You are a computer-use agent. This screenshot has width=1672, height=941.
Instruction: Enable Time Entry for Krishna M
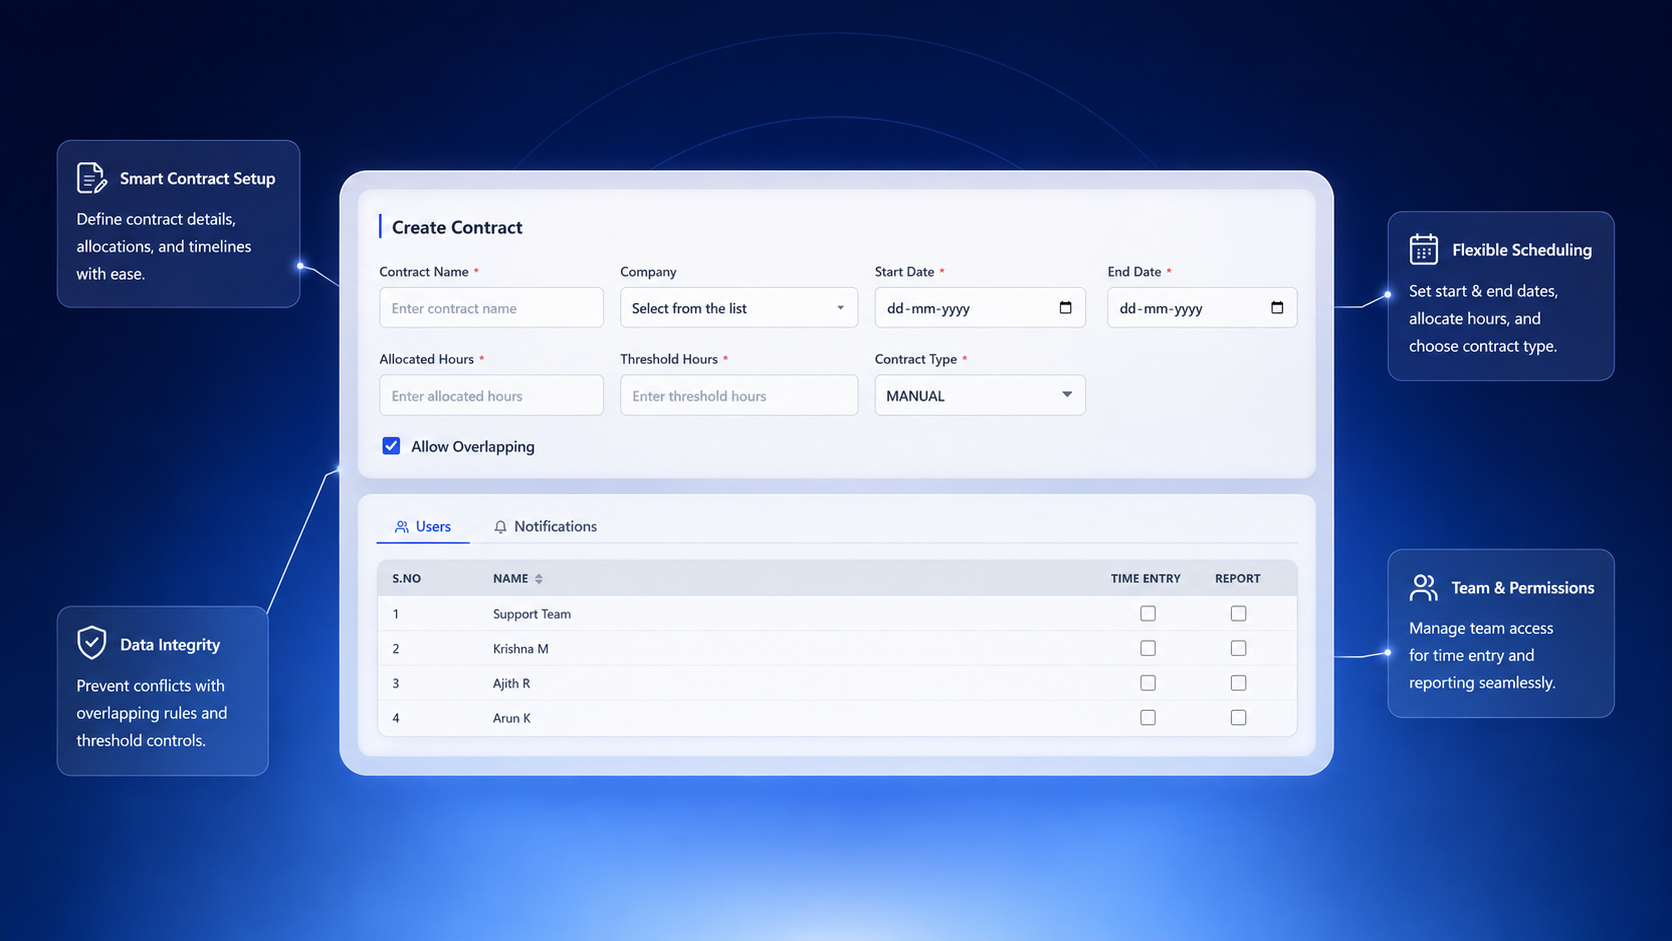pyautogui.click(x=1148, y=648)
